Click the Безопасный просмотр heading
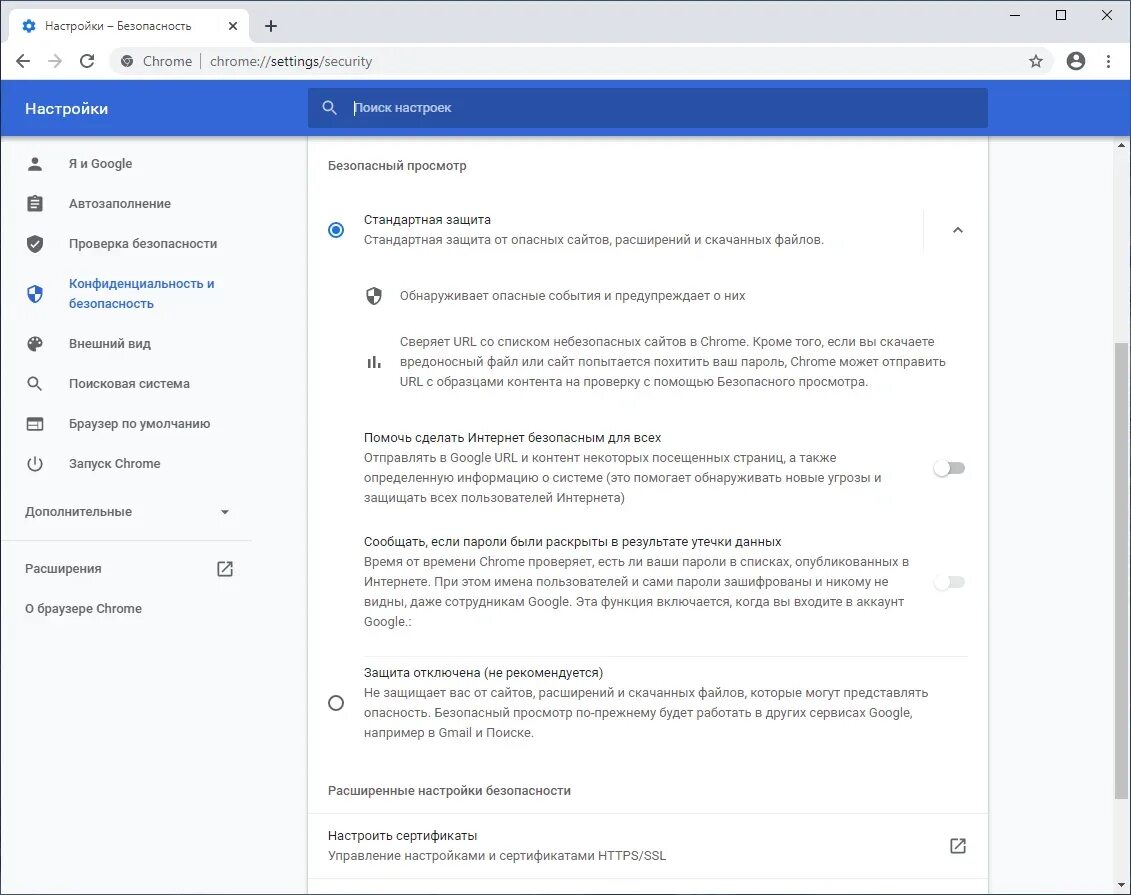1131x895 pixels. coord(397,166)
